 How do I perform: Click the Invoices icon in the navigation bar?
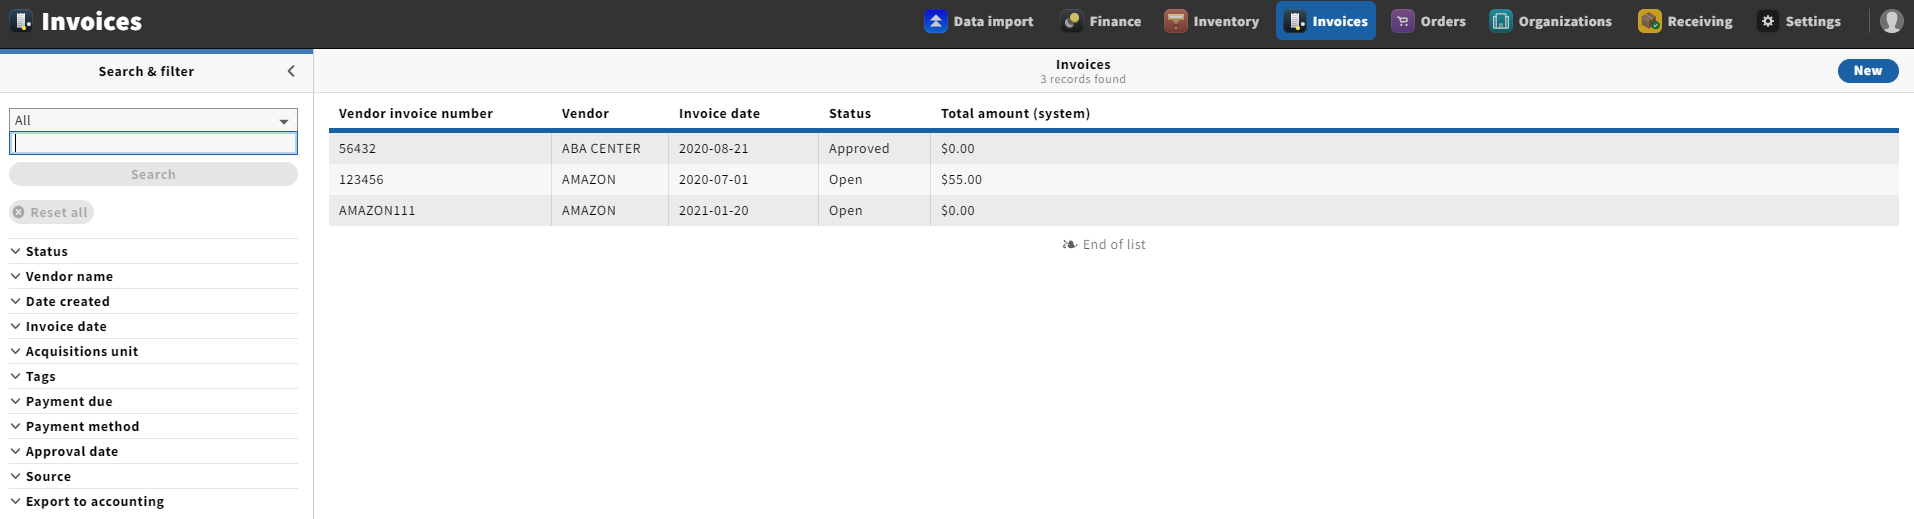click(x=1295, y=21)
